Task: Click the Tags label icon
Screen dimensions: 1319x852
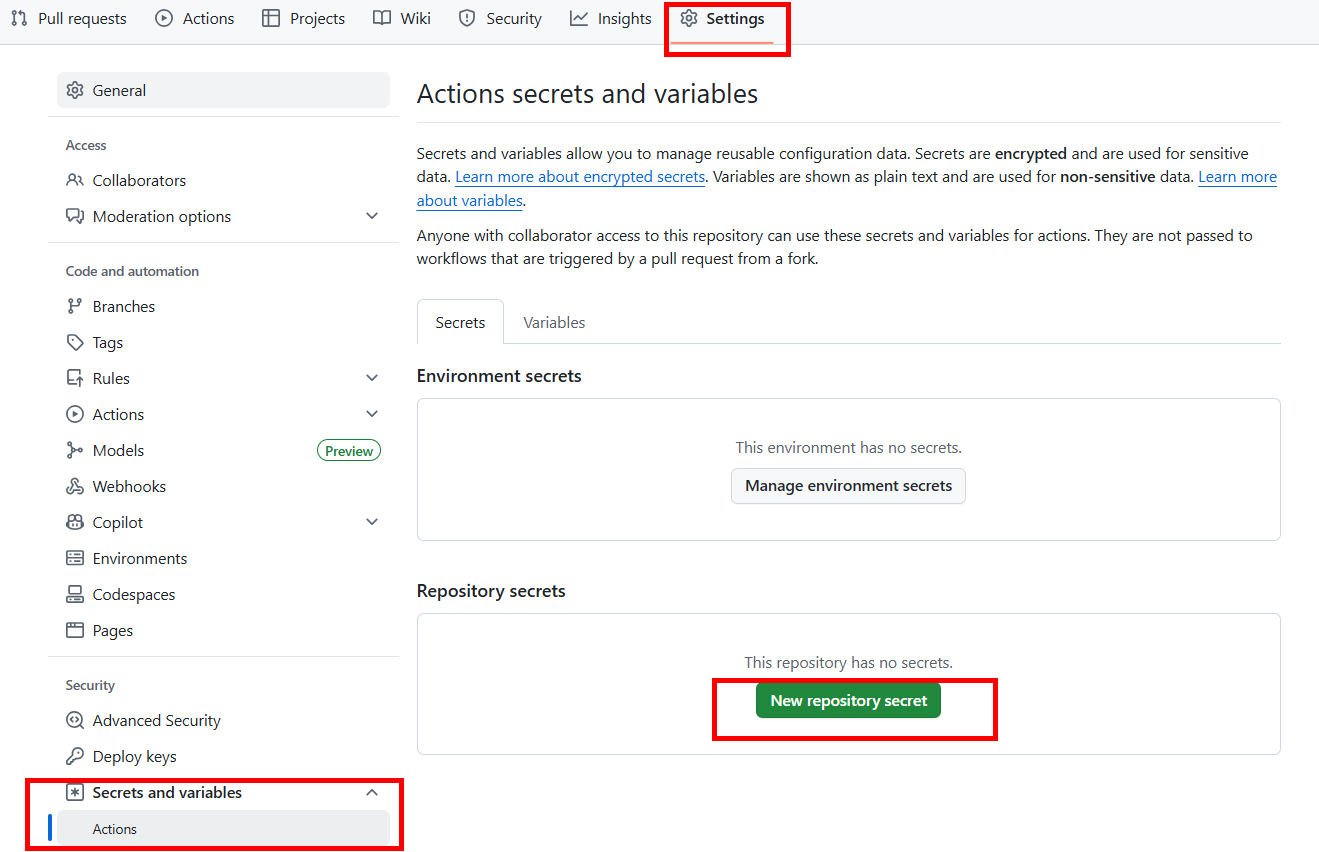Action: pos(75,342)
